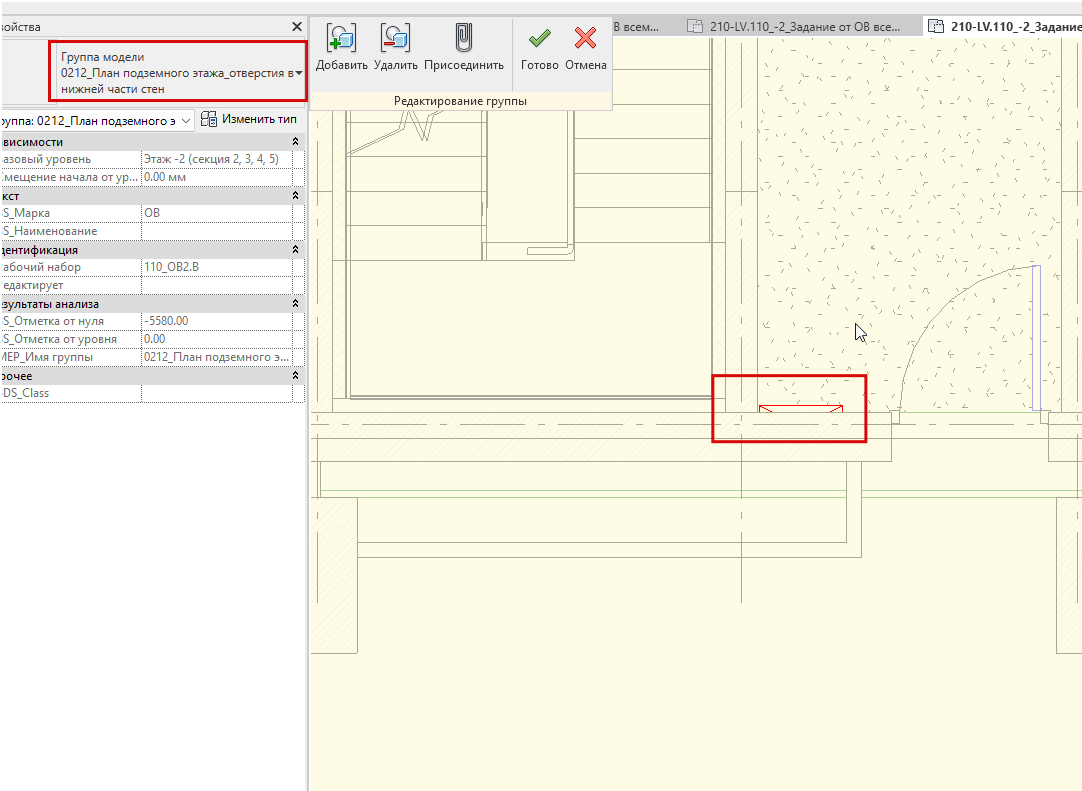Click the Отметка от нуля value -5580.00
The height and width of the screenshot is (791, 1082).
click(x=217, y=320)
